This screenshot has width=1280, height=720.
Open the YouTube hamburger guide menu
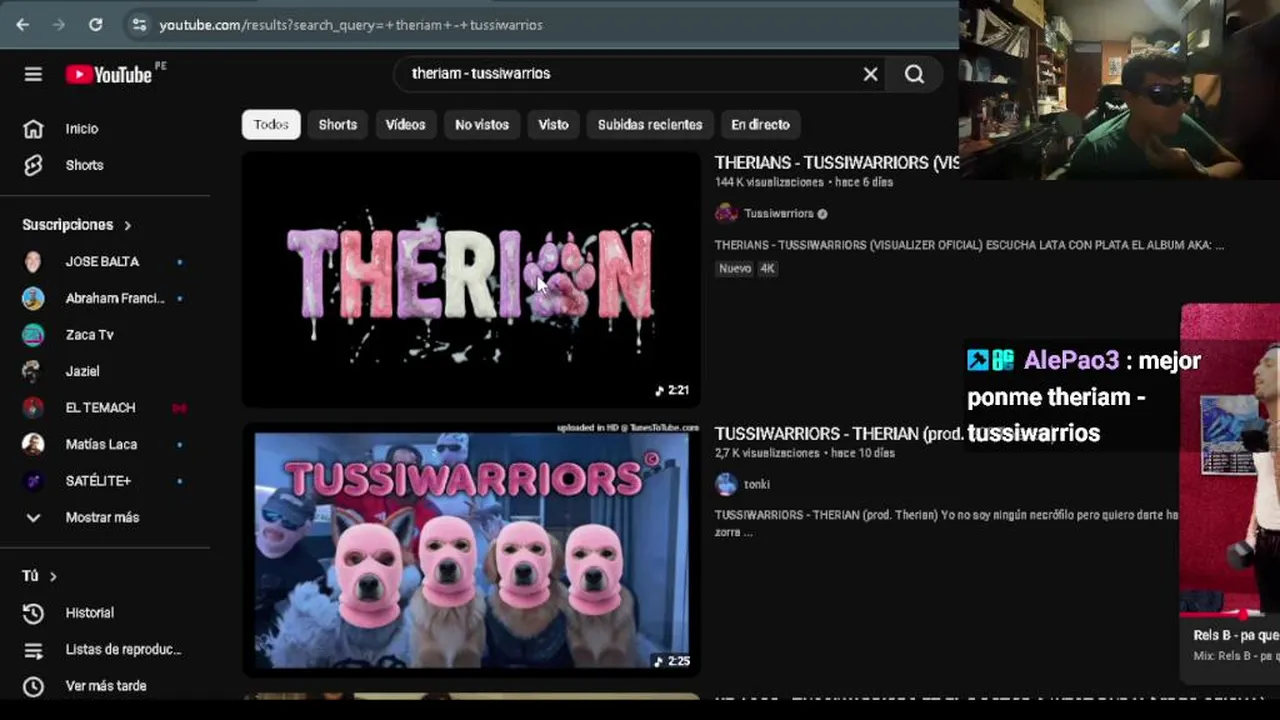tap(33, 74)
